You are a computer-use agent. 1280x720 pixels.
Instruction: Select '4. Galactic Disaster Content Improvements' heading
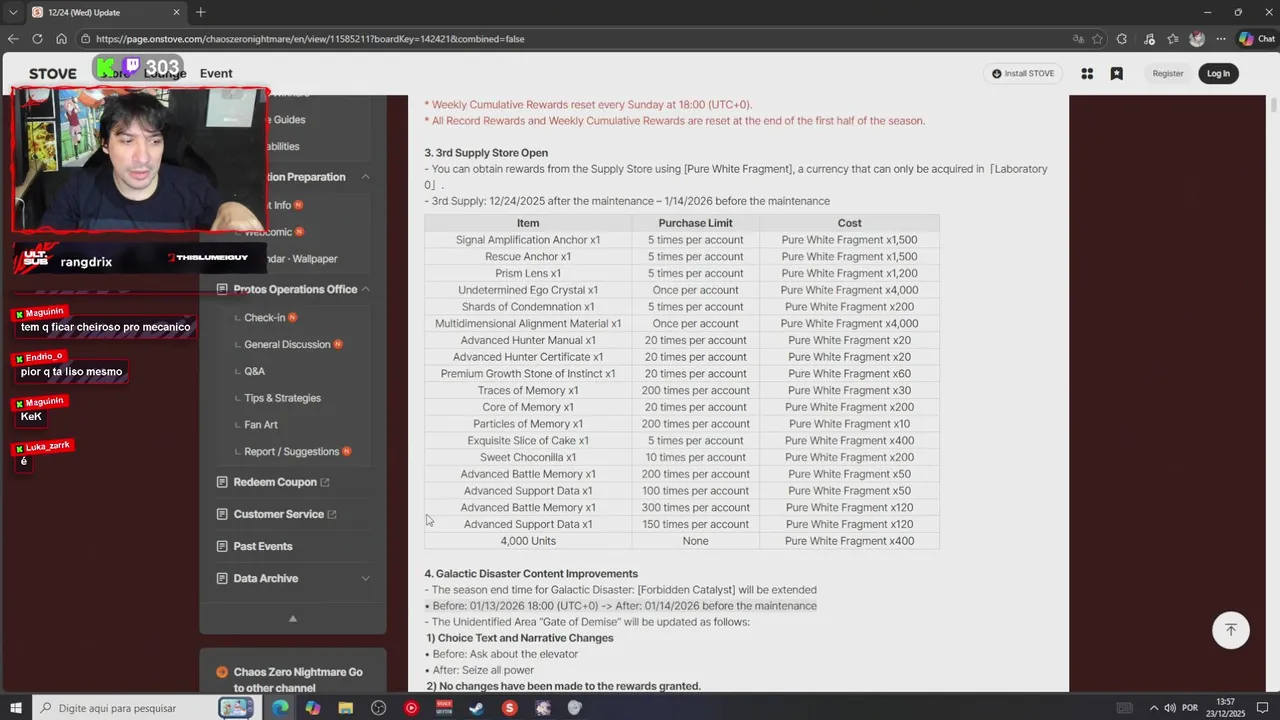531,574
